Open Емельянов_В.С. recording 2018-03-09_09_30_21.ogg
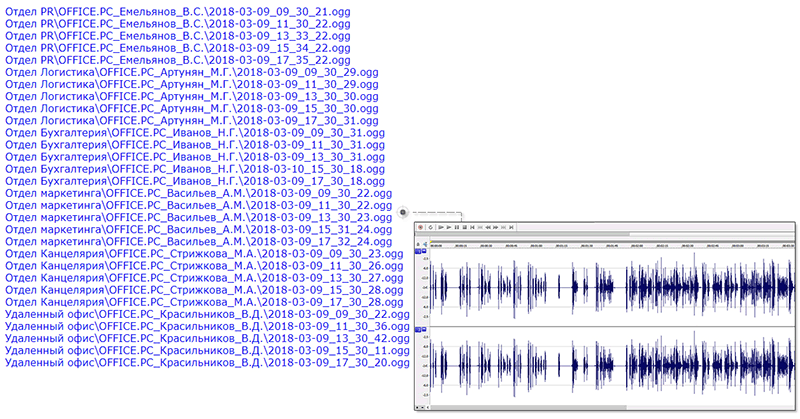800x419 pixels. [x=178, y=8]
